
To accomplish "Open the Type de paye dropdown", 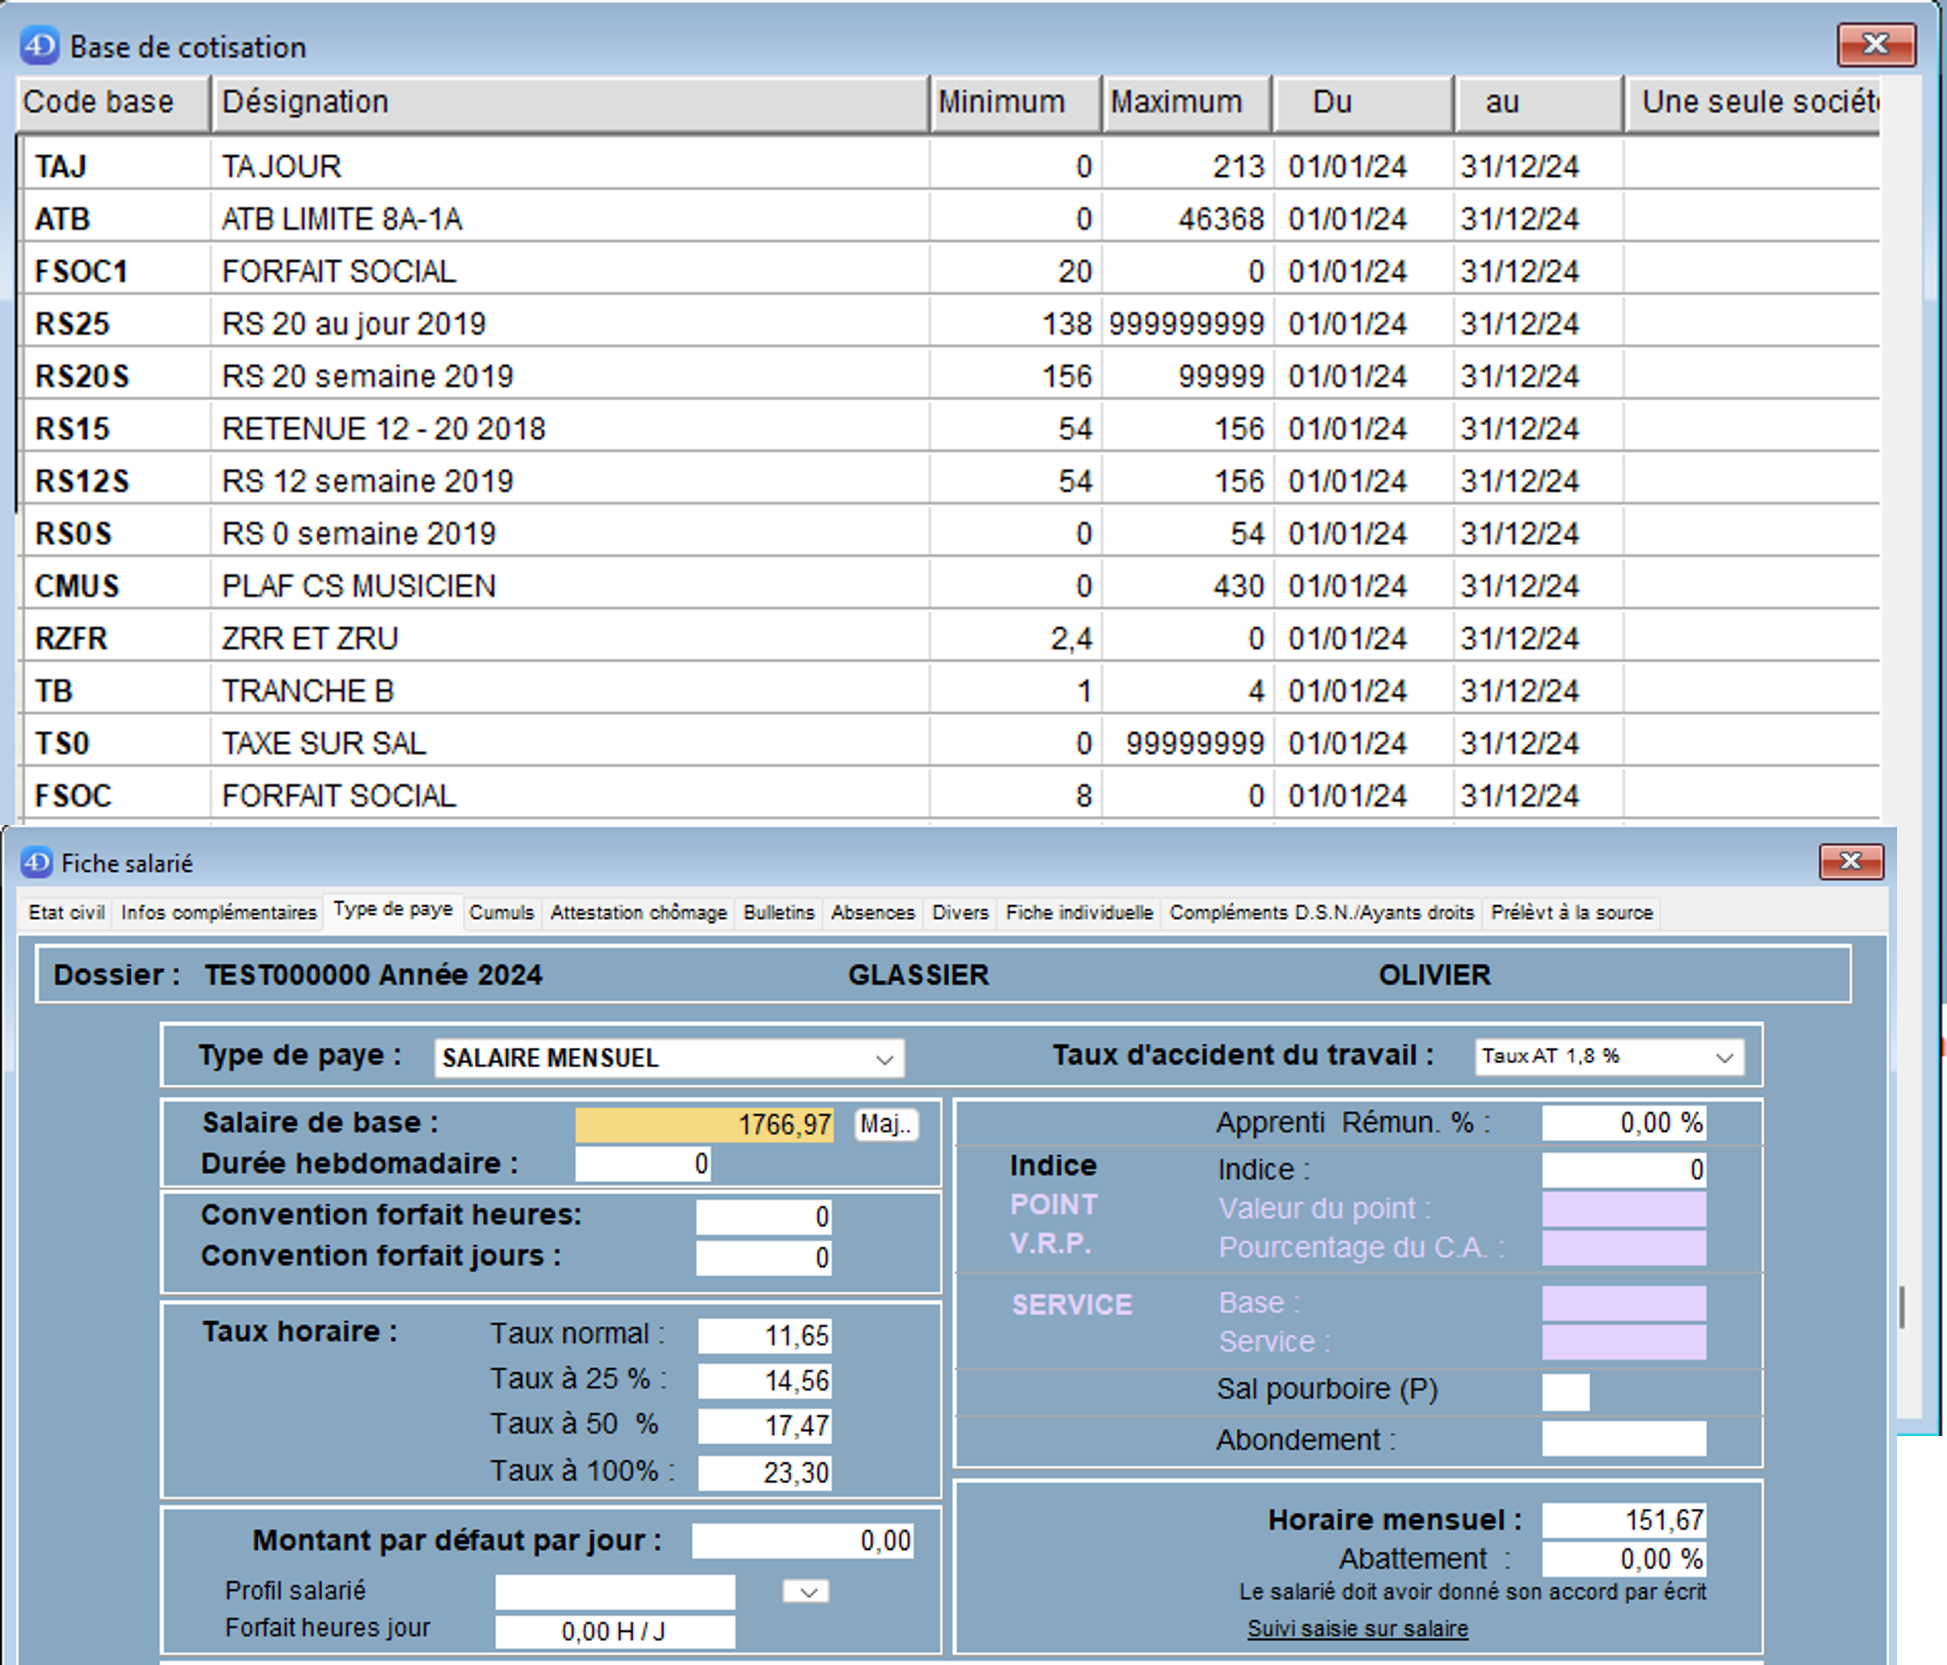I will (x=883, y=1059).
